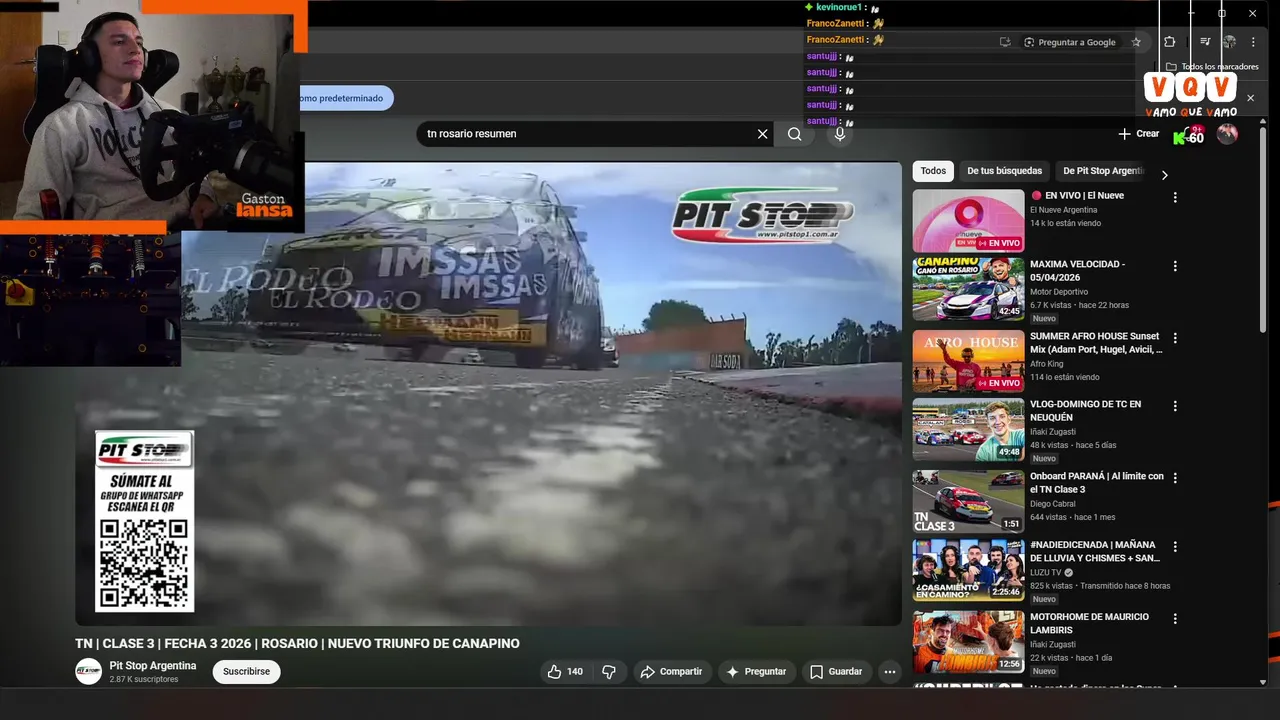Open options for 'Onboard PARANÁ' video
This screenshot has width=1280, height=720.
point(1175,478)
